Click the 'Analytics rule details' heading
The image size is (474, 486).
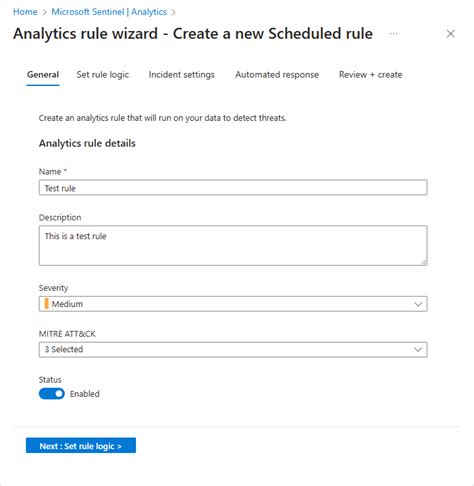87,143
